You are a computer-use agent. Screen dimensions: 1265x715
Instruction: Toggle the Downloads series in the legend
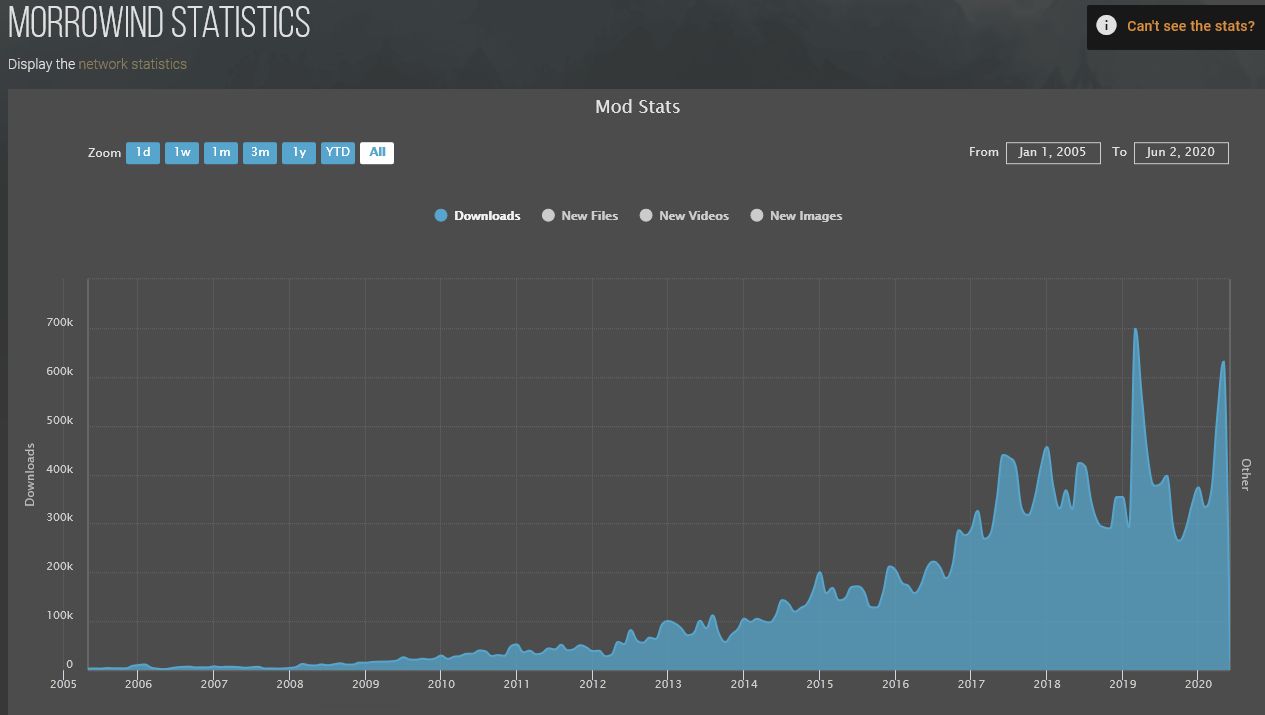click(478, 216)
